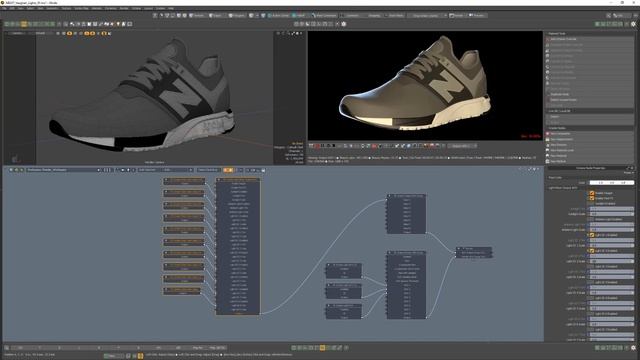The image size is (640, 360).
Task: Click the Light 01 1 Scale slider
Action: pos(612,245)
